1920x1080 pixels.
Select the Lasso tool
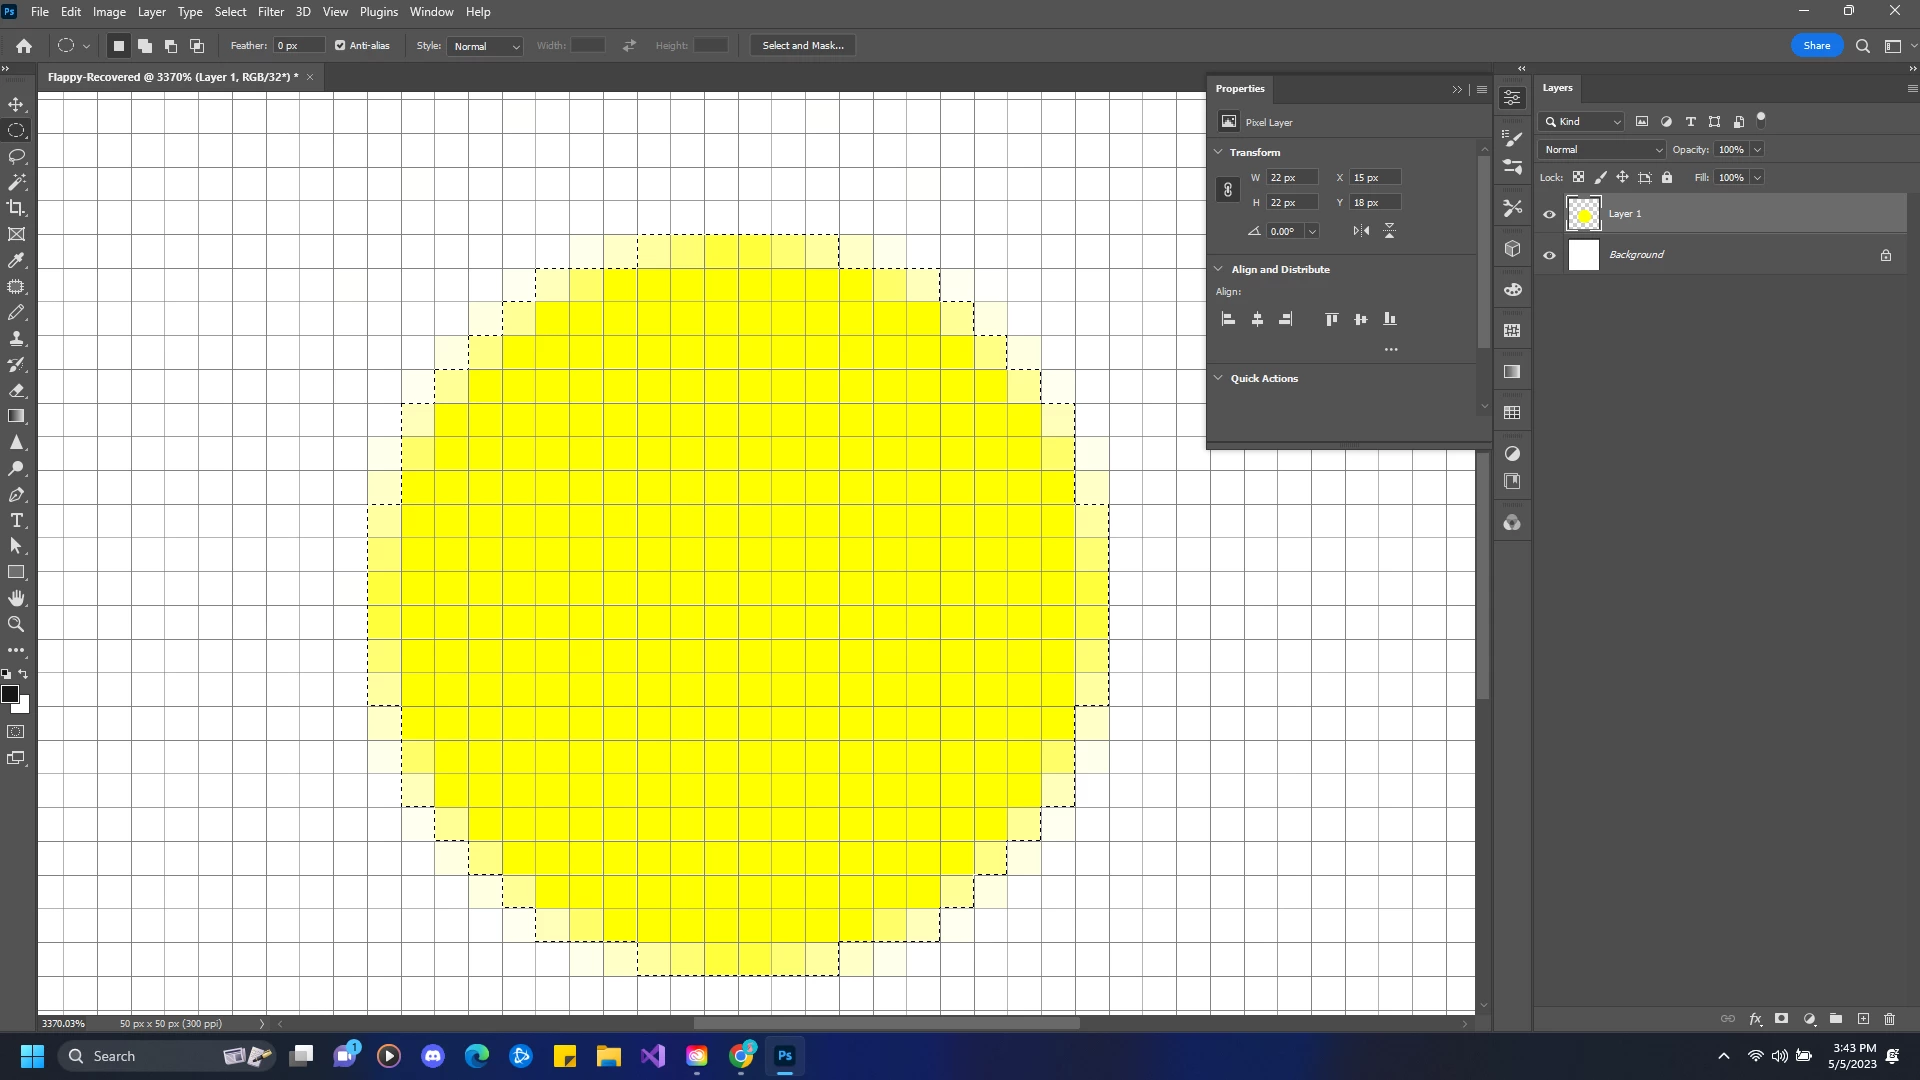[17, 157]
